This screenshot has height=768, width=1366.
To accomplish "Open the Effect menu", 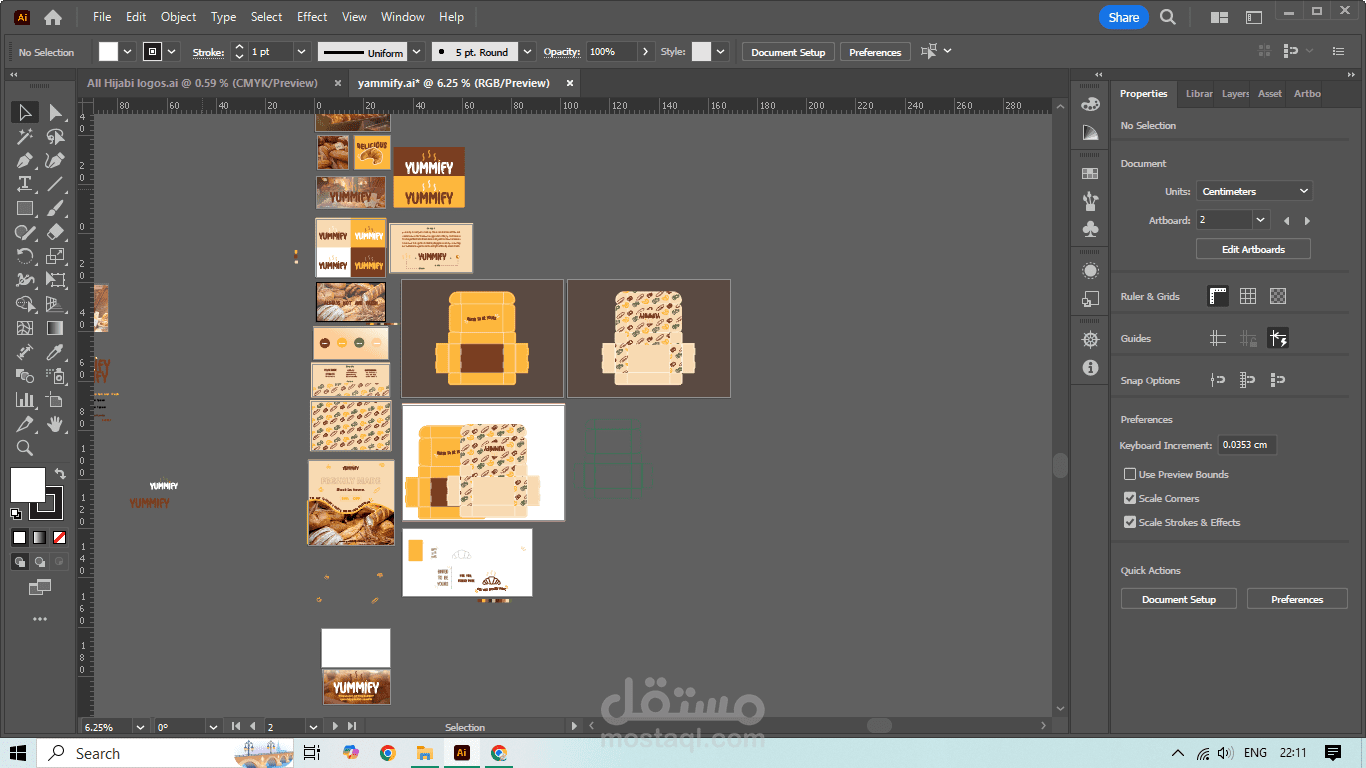I will (312, 17).
